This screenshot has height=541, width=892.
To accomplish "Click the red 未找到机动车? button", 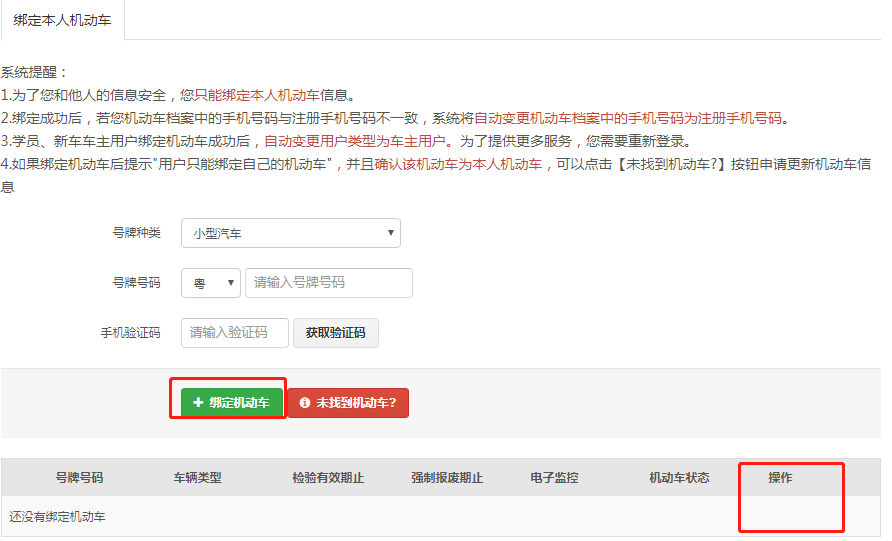I will (x=348, y=403).
